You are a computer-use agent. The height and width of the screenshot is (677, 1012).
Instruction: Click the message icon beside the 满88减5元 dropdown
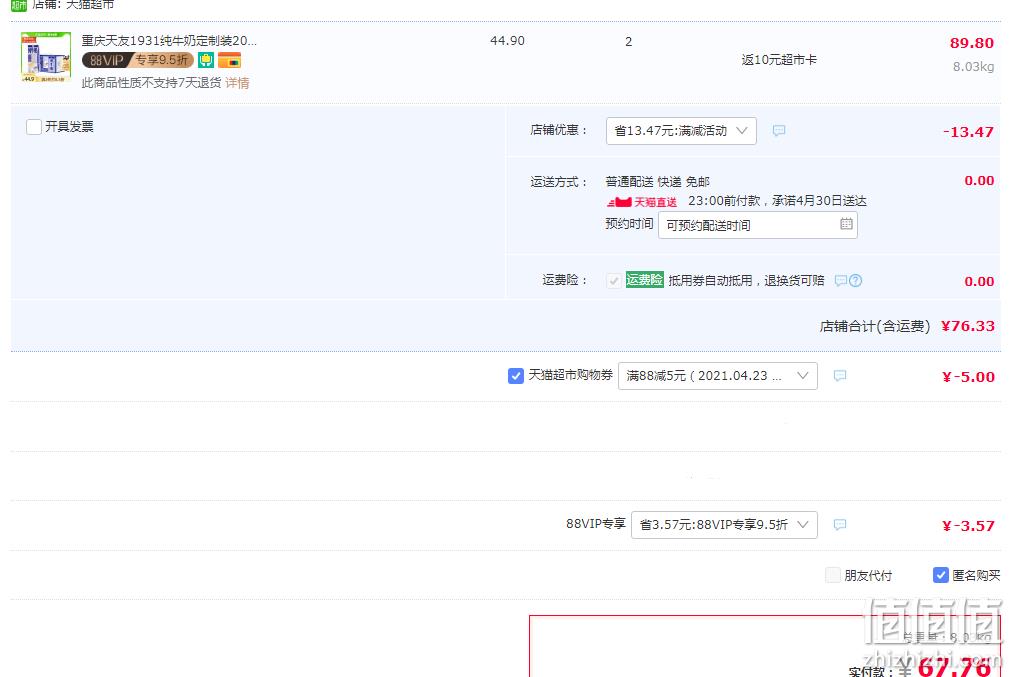click(840, 376)
